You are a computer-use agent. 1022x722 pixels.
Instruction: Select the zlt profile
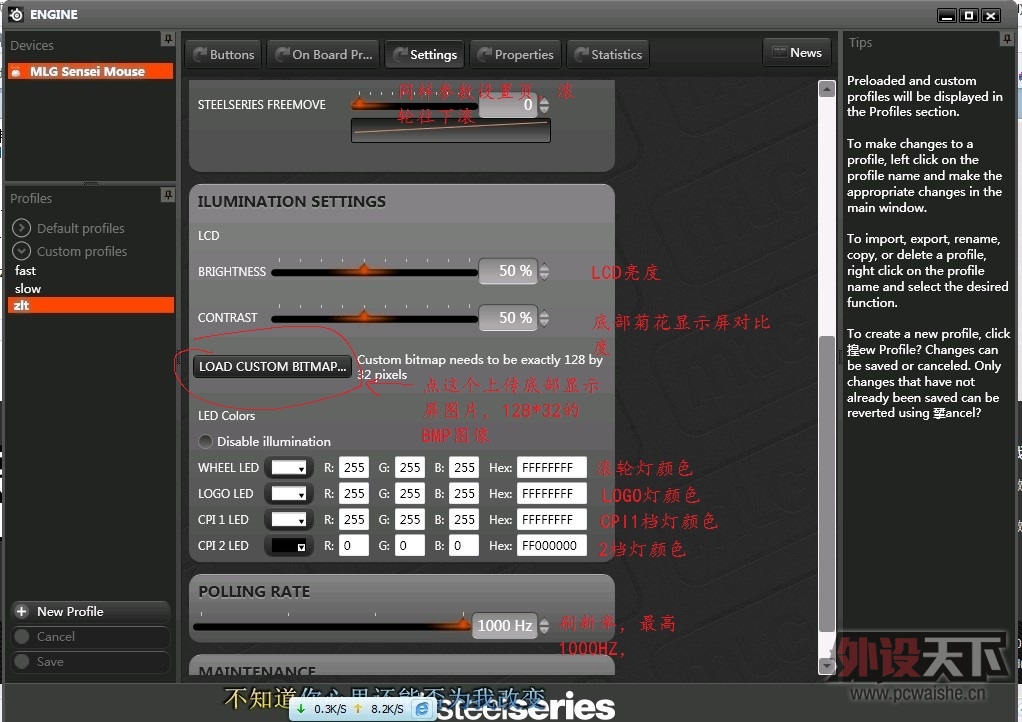click(x=91, y=305)
